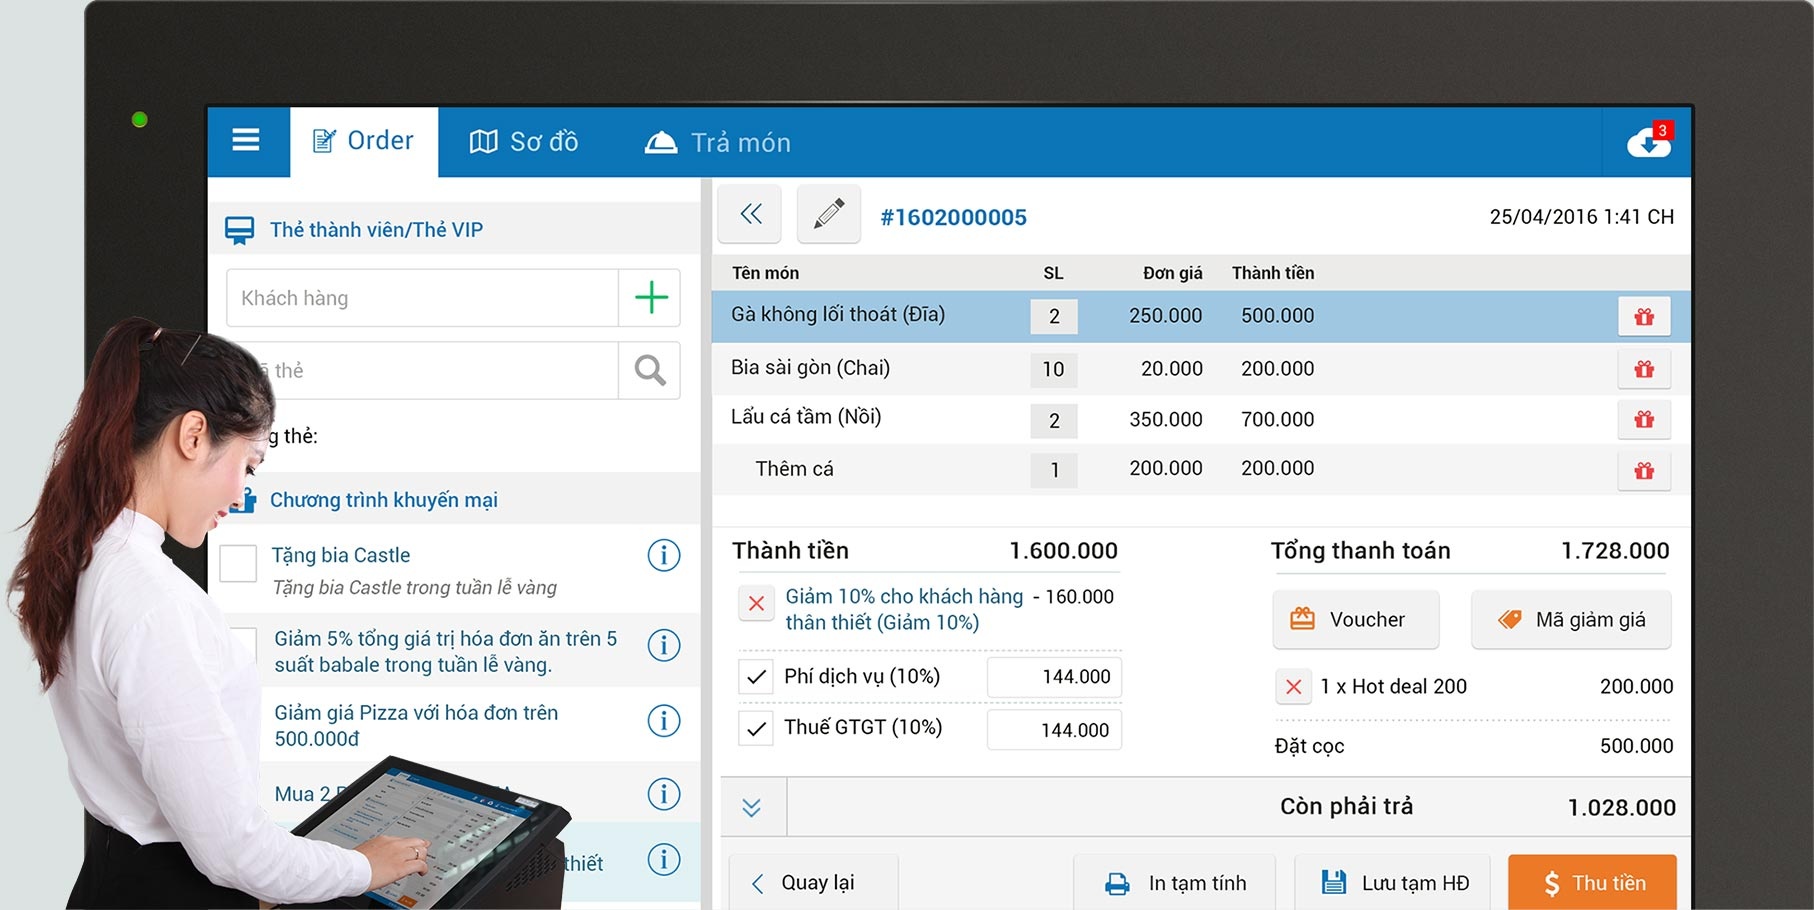
Task: Tick the Tặng bia Castle checkbox
Action: pyautogui.click(x=238, y=563)
